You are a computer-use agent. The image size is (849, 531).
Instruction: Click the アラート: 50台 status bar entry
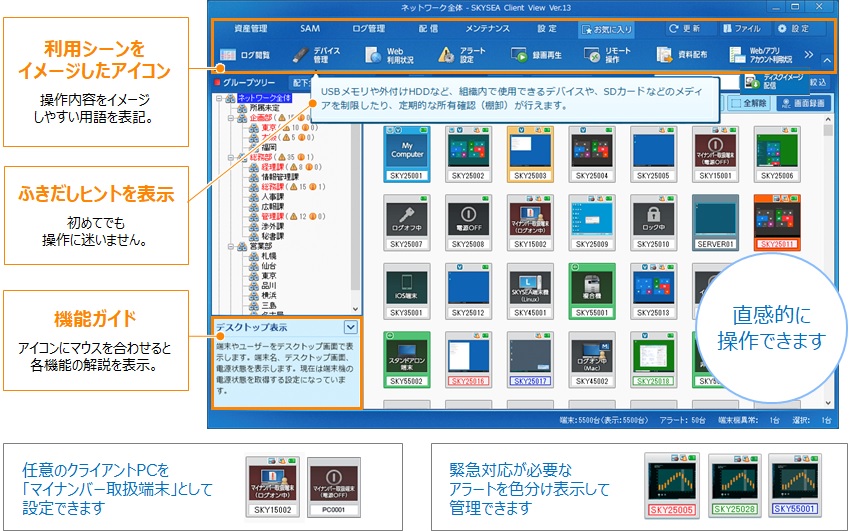(682, 420)
